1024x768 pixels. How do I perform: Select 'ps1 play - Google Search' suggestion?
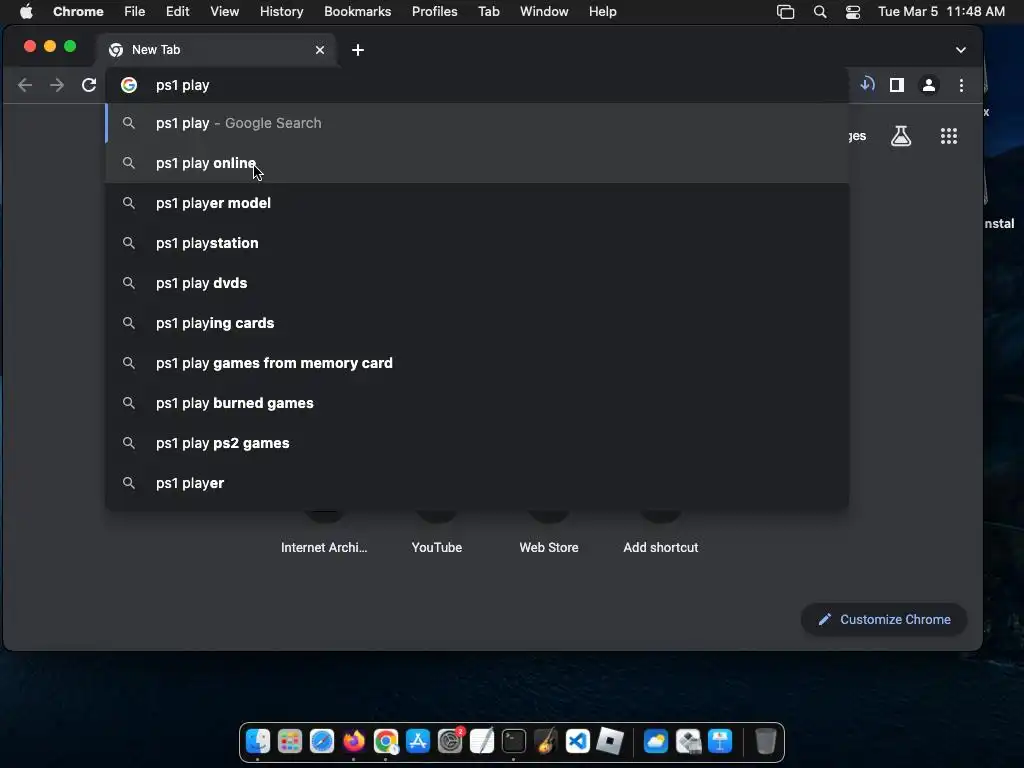coord(477,123)
